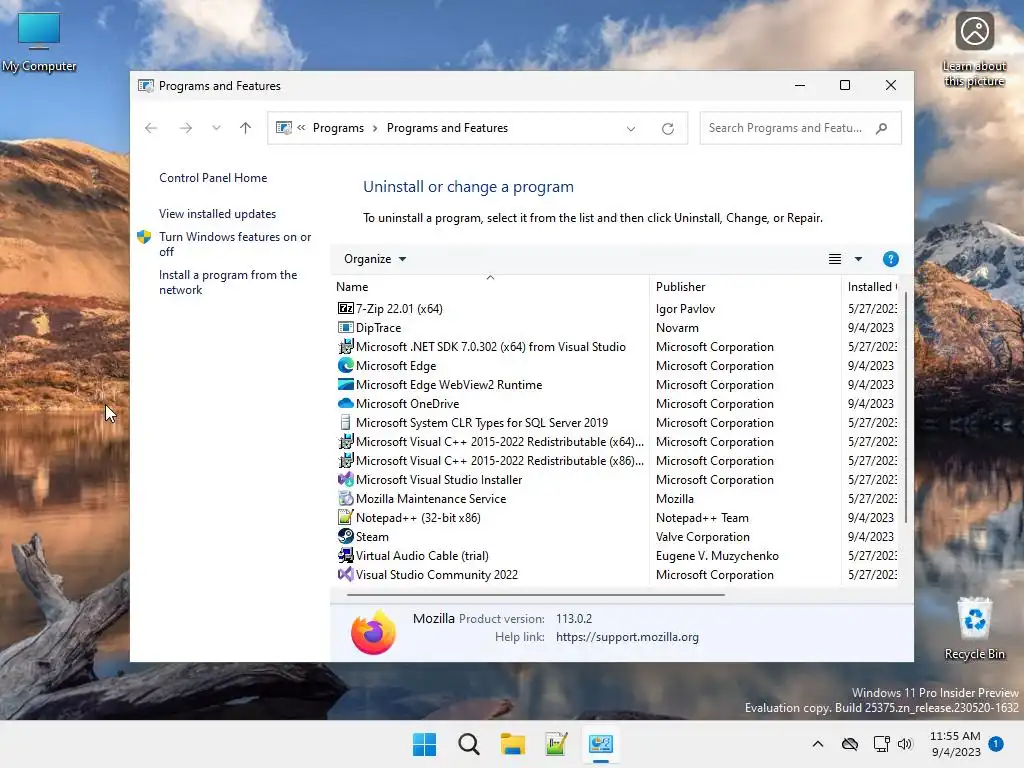Go to Control Panel Home
This screenshot has width=1024, height=768.
point(213,178)
